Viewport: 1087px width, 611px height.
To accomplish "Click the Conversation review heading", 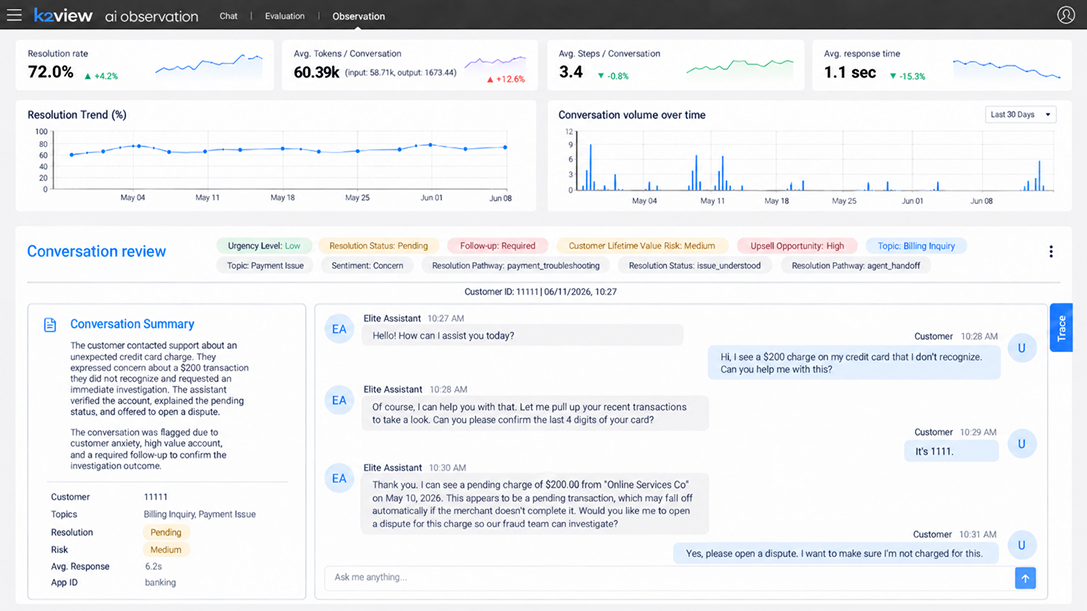I will coord(96,252).
